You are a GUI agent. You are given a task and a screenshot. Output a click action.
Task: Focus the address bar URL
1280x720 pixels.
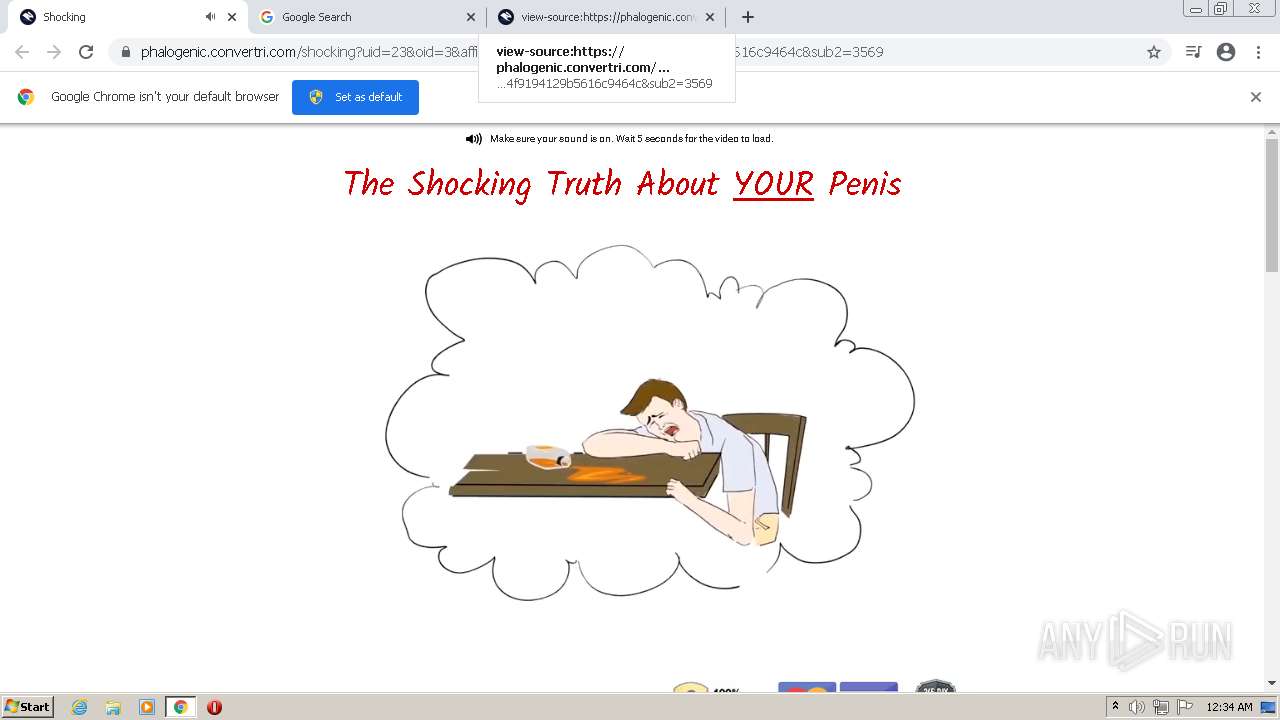640,52
